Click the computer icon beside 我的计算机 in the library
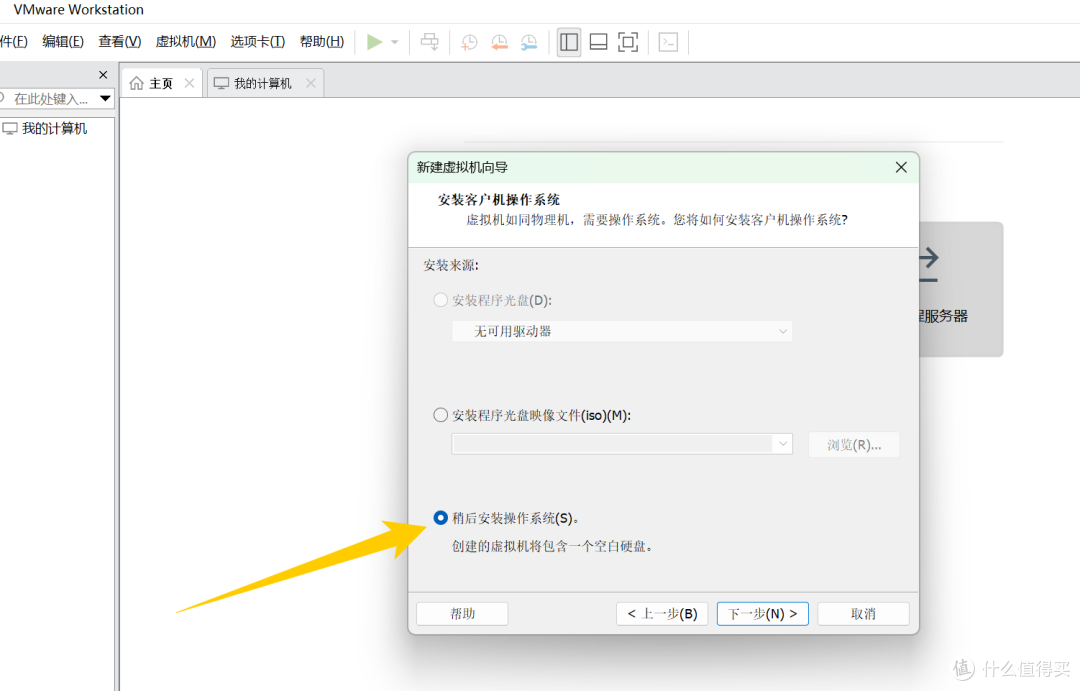 [10, 129]
